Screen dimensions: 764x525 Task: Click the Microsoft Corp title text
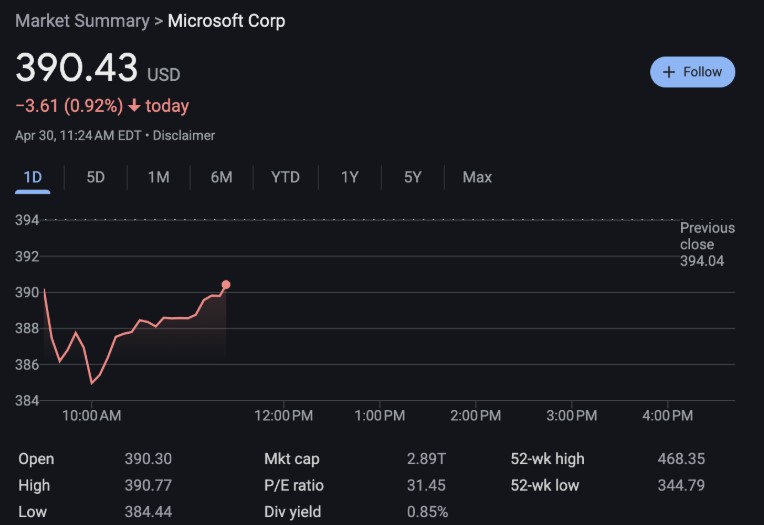coord(226,21)
